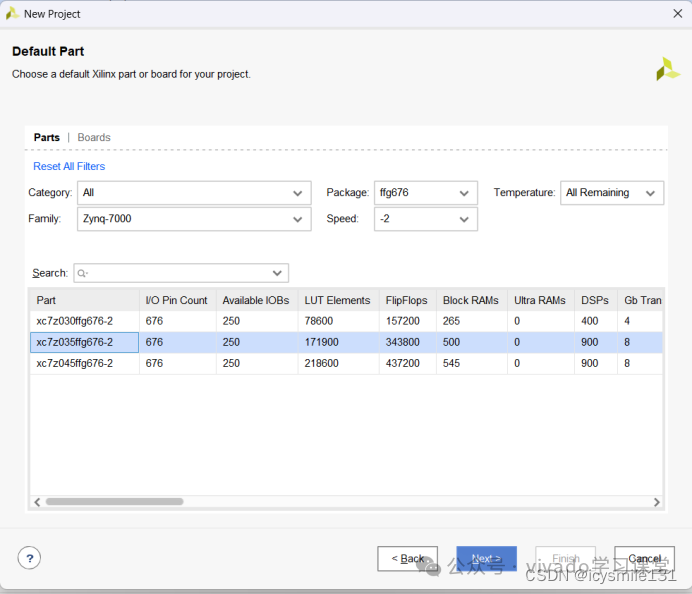
Task: Switch to the Boards tab
Action: [94, 137]
